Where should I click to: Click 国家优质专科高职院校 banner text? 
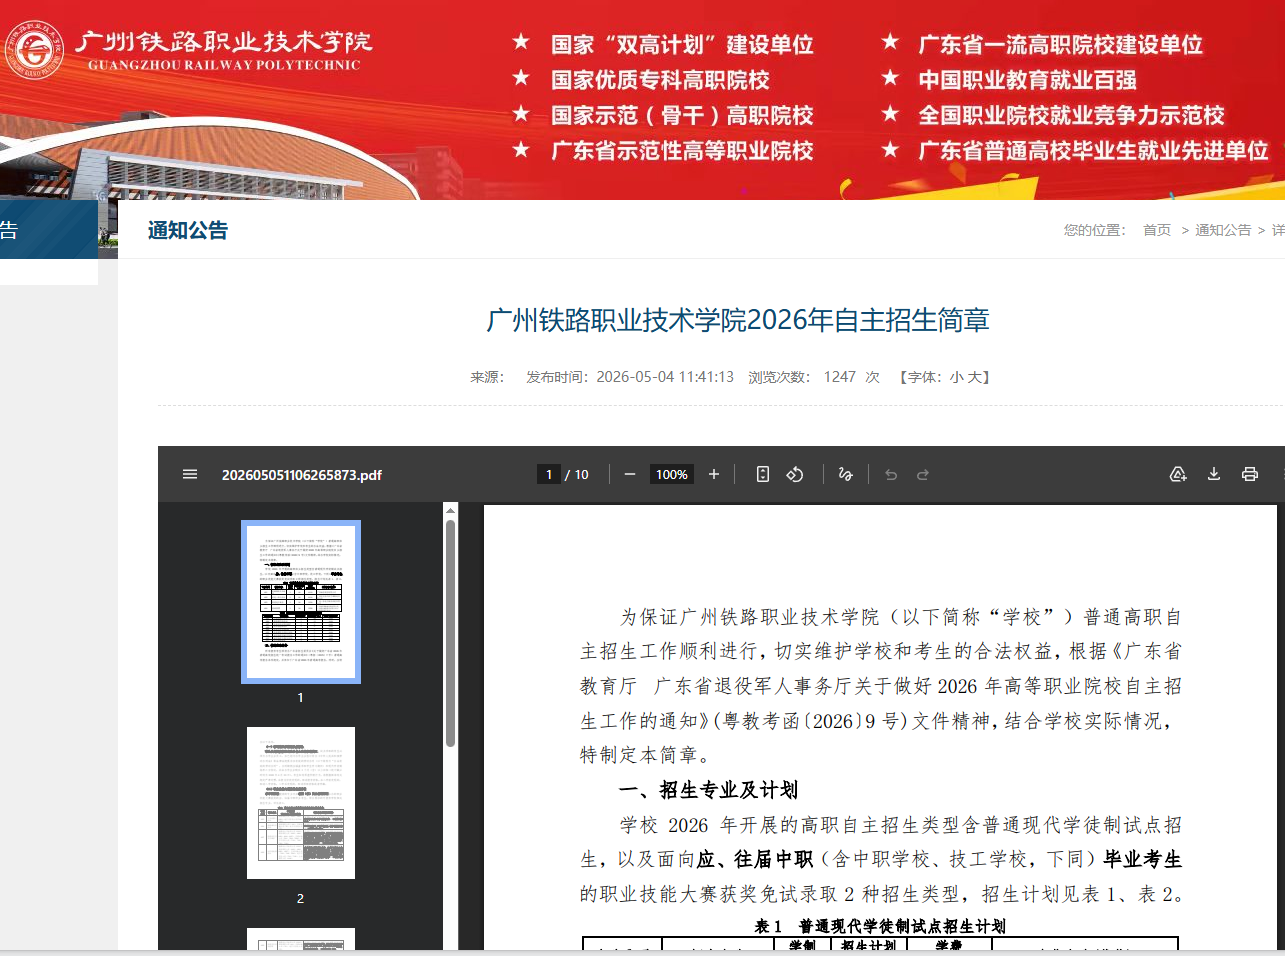point(660,80)
